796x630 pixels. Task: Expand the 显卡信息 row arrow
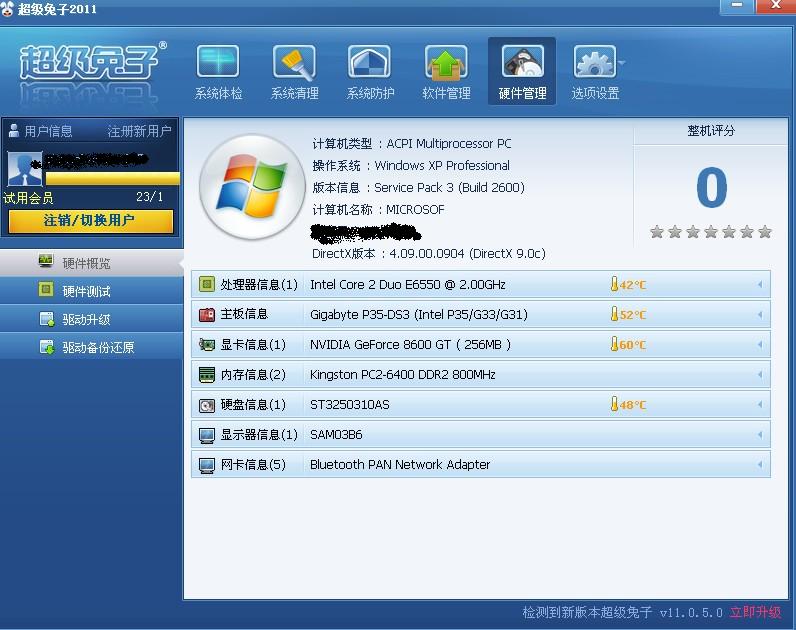point(760,344)
